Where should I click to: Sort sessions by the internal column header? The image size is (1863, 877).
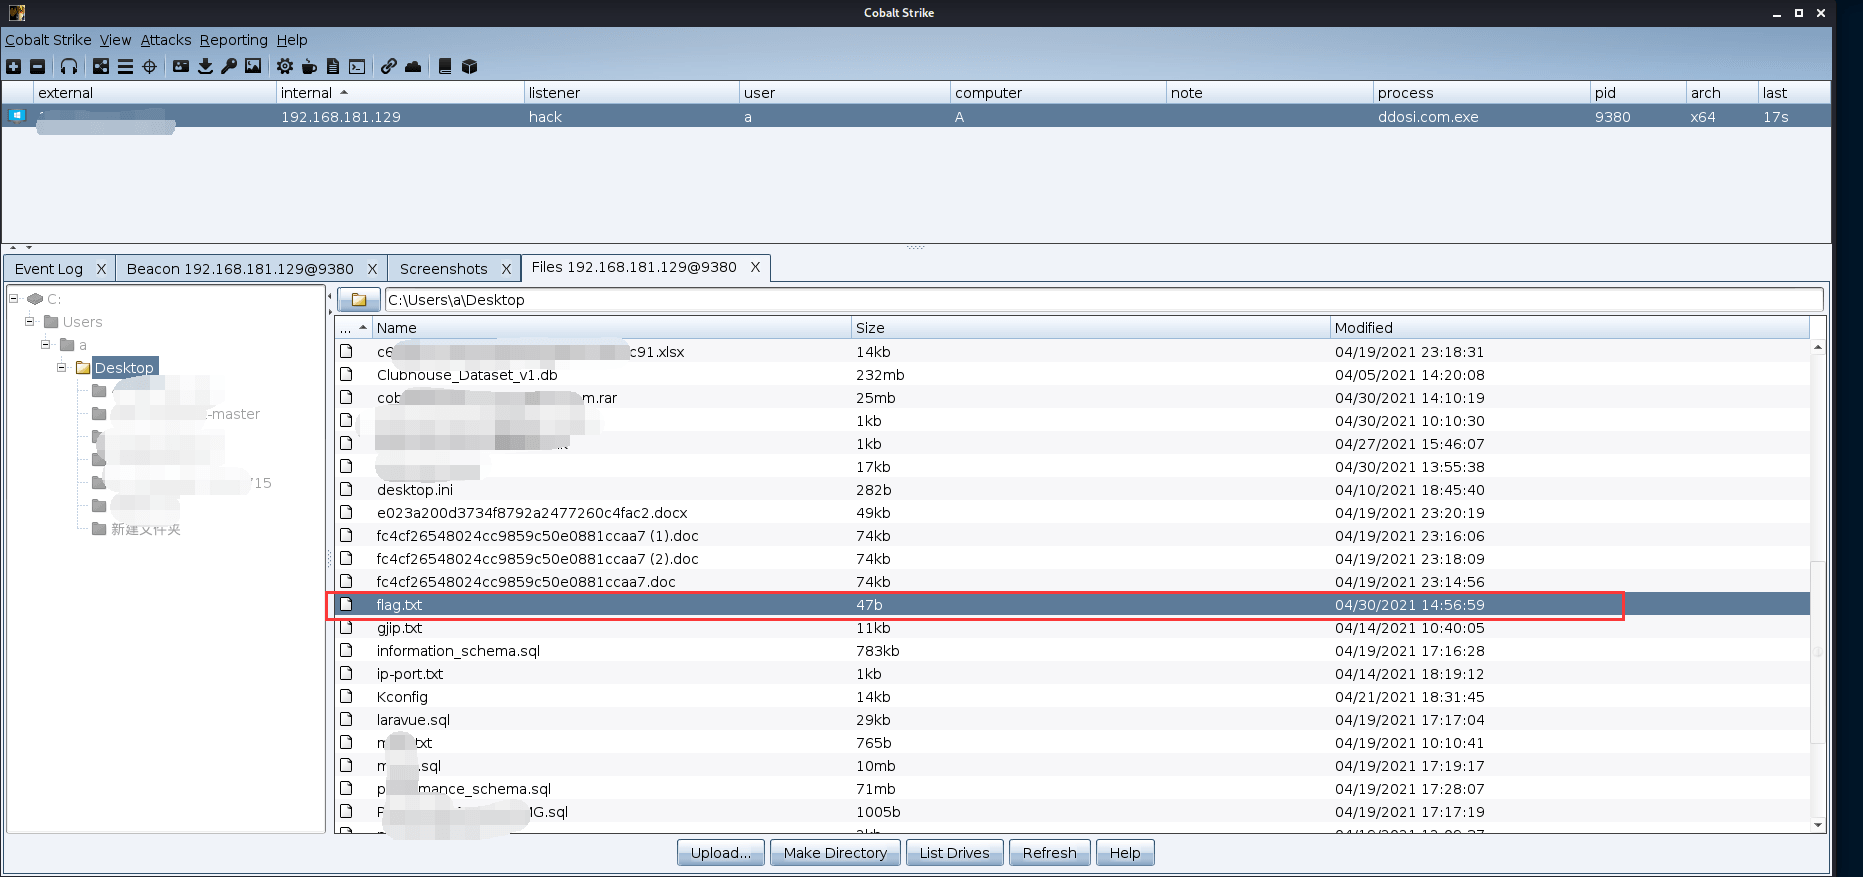[x=400, y=92]
